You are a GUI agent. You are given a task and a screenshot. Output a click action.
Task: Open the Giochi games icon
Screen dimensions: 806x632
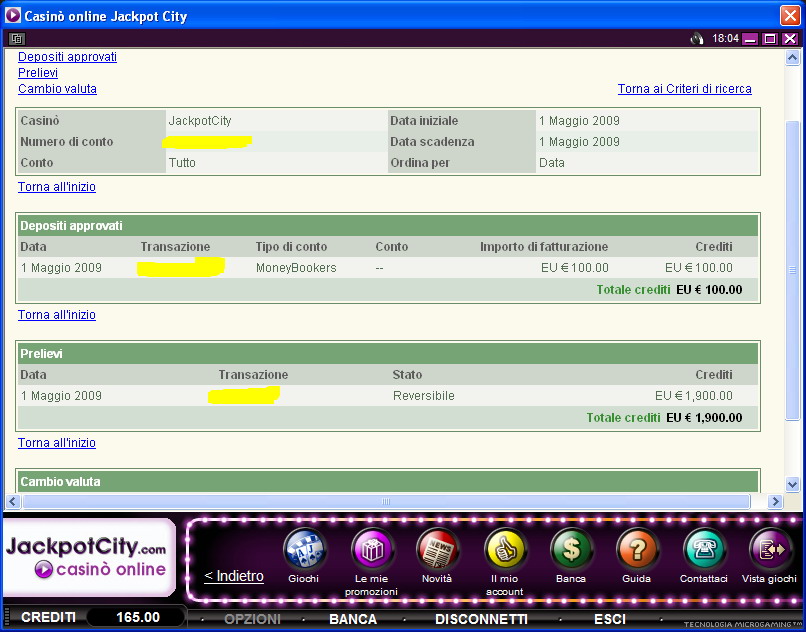click(x=303, y=550)
